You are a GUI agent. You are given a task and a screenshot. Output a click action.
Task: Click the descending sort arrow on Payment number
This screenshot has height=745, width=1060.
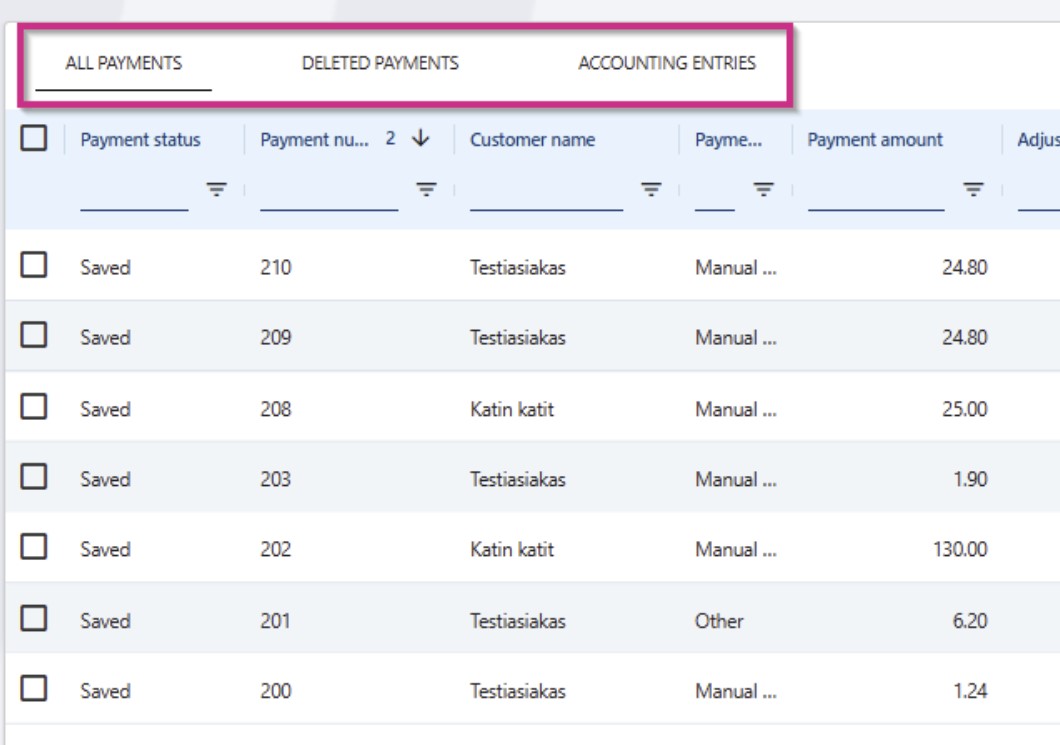(x=420, y=139)
